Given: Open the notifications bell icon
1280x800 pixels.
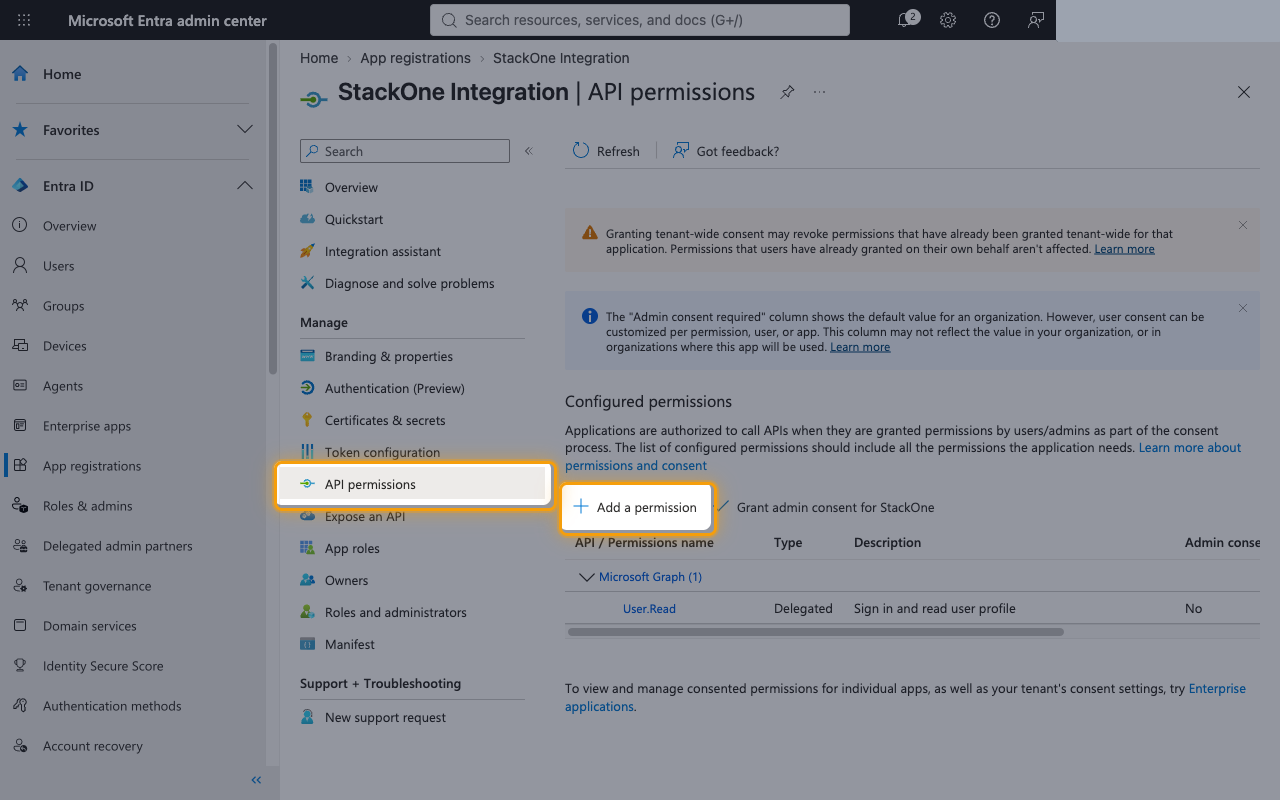Looking at the screenshot, I should click(x=906, y=20).
